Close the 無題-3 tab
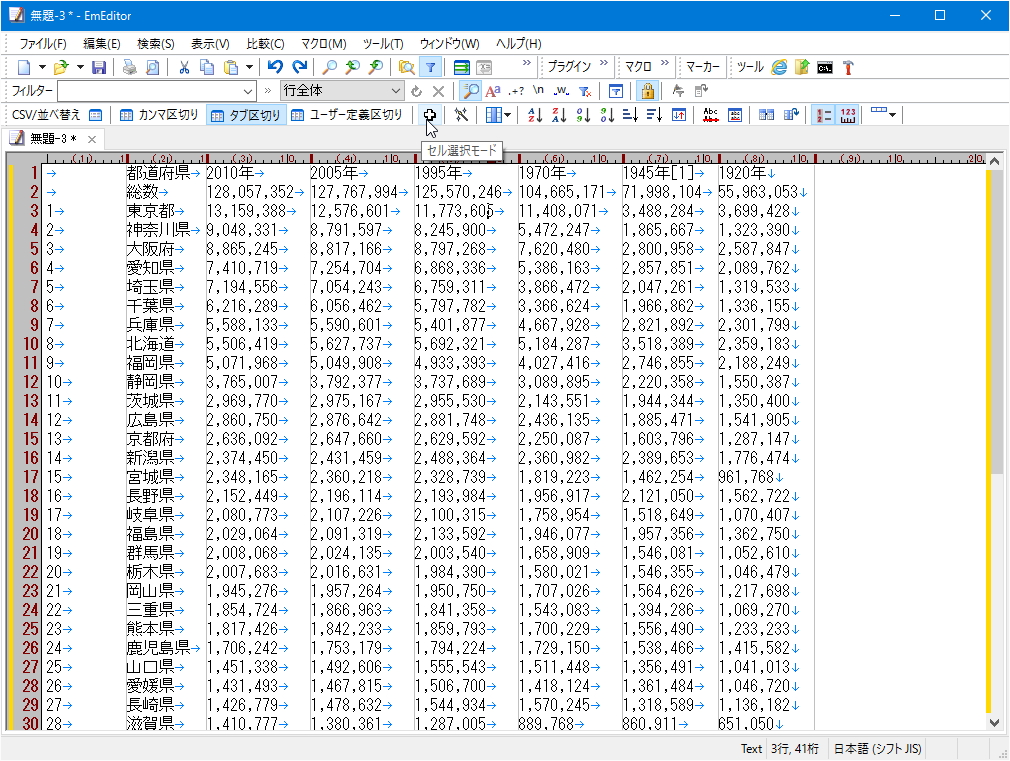Screen dimensions: 1010x761 pos(91,139)
